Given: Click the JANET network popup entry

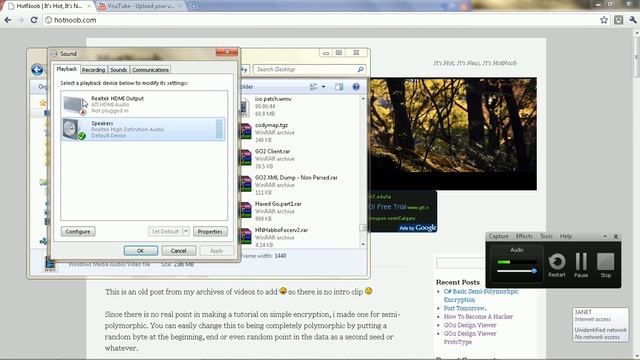Looking at the screenshot, I should (x=593, y=315).
